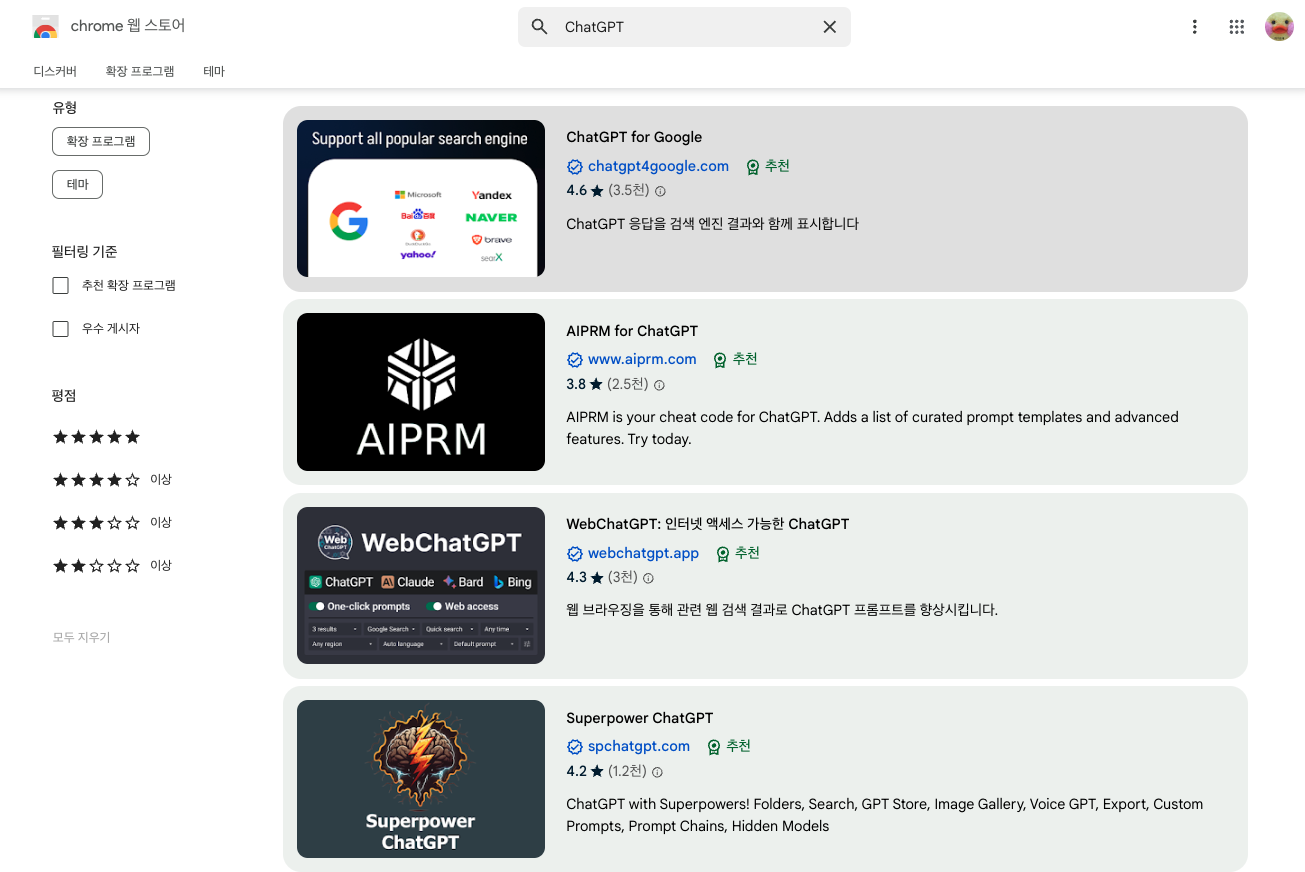Click 추천 badge on WebChatGPT
Viewport: 1305px width, 872px height.
(x=738, y=553)
